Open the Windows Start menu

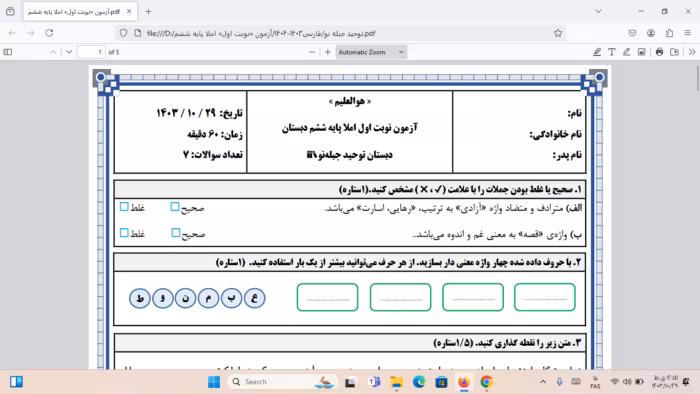214,382
